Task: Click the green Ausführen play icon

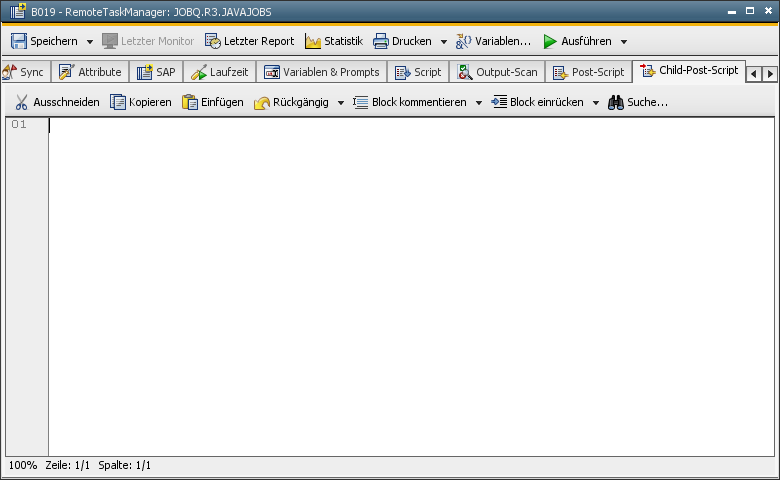Action: pos(550,41)
